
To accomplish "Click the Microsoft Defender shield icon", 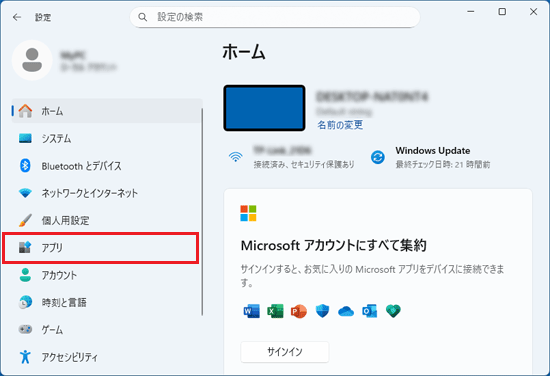I will click(322, 311).
